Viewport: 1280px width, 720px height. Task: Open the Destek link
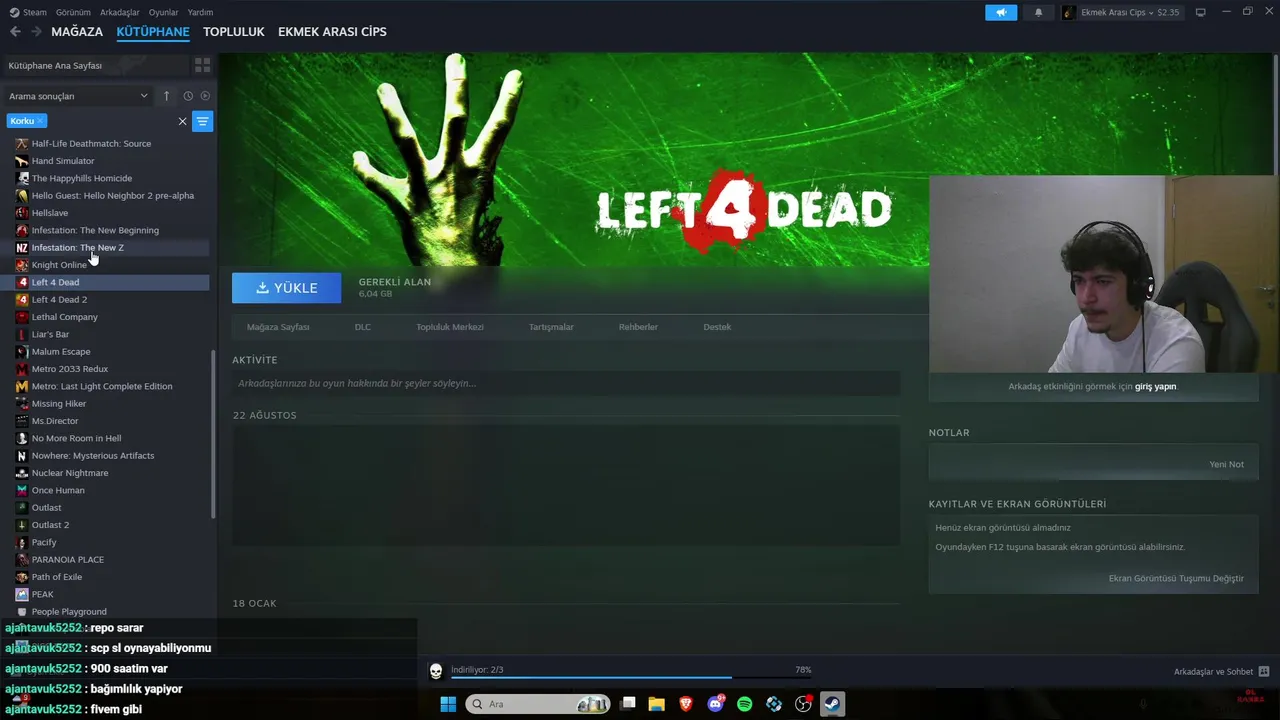pos(717,327)
